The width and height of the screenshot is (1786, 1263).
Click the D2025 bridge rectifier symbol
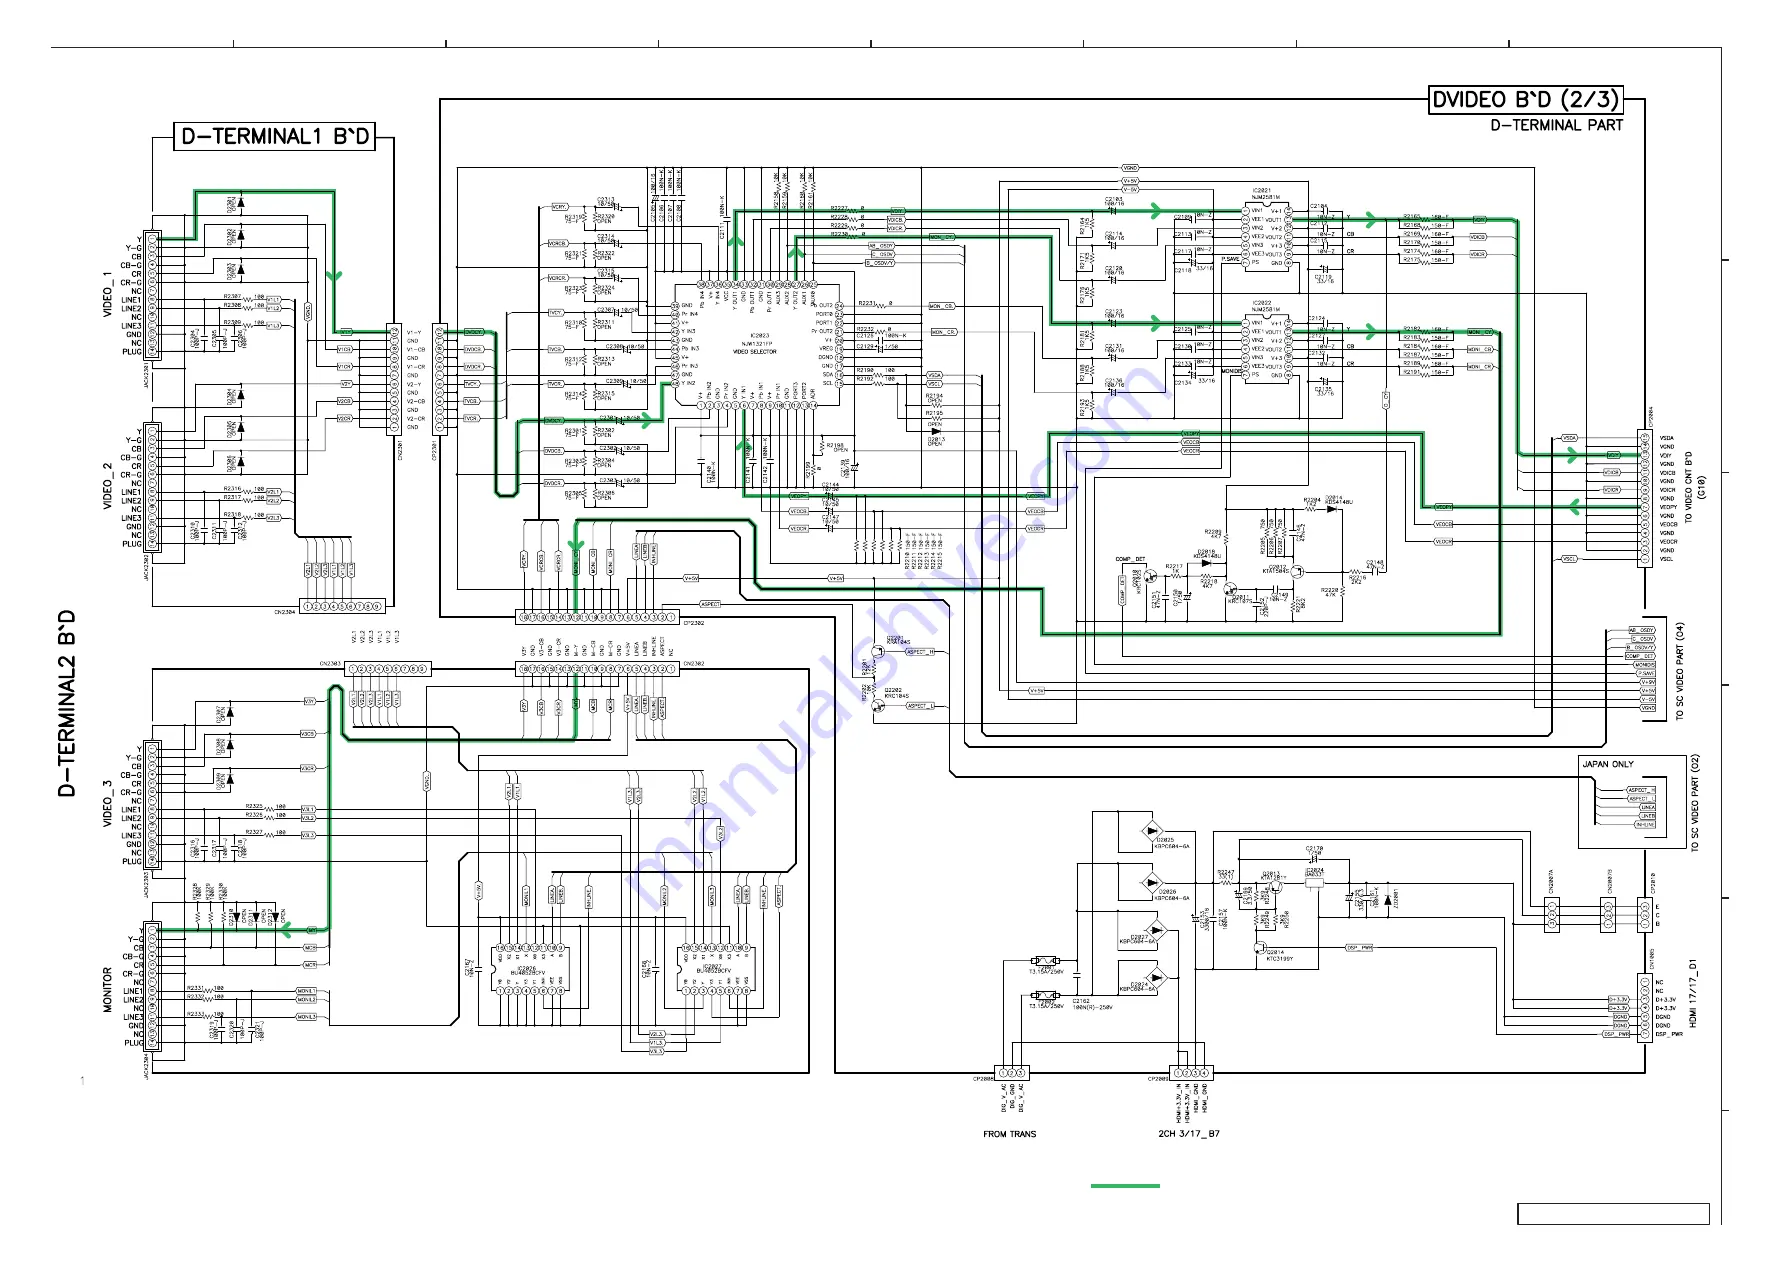click(1152, 831)
